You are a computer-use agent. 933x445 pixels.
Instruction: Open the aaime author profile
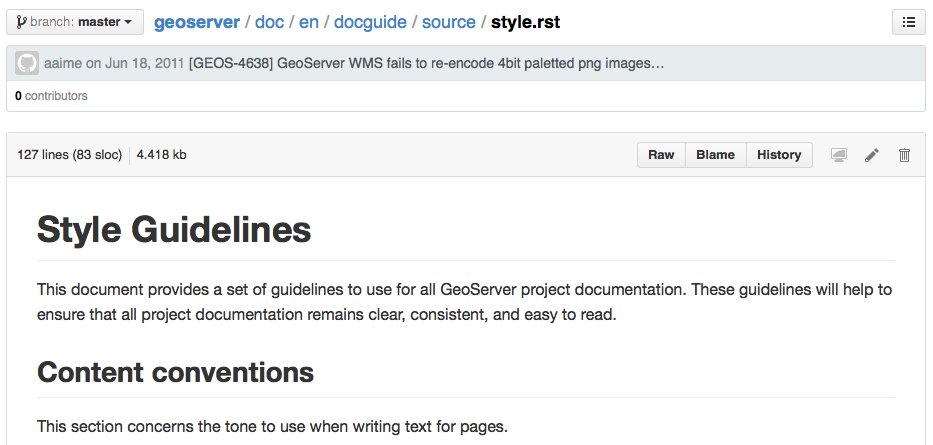pos(62,63)
